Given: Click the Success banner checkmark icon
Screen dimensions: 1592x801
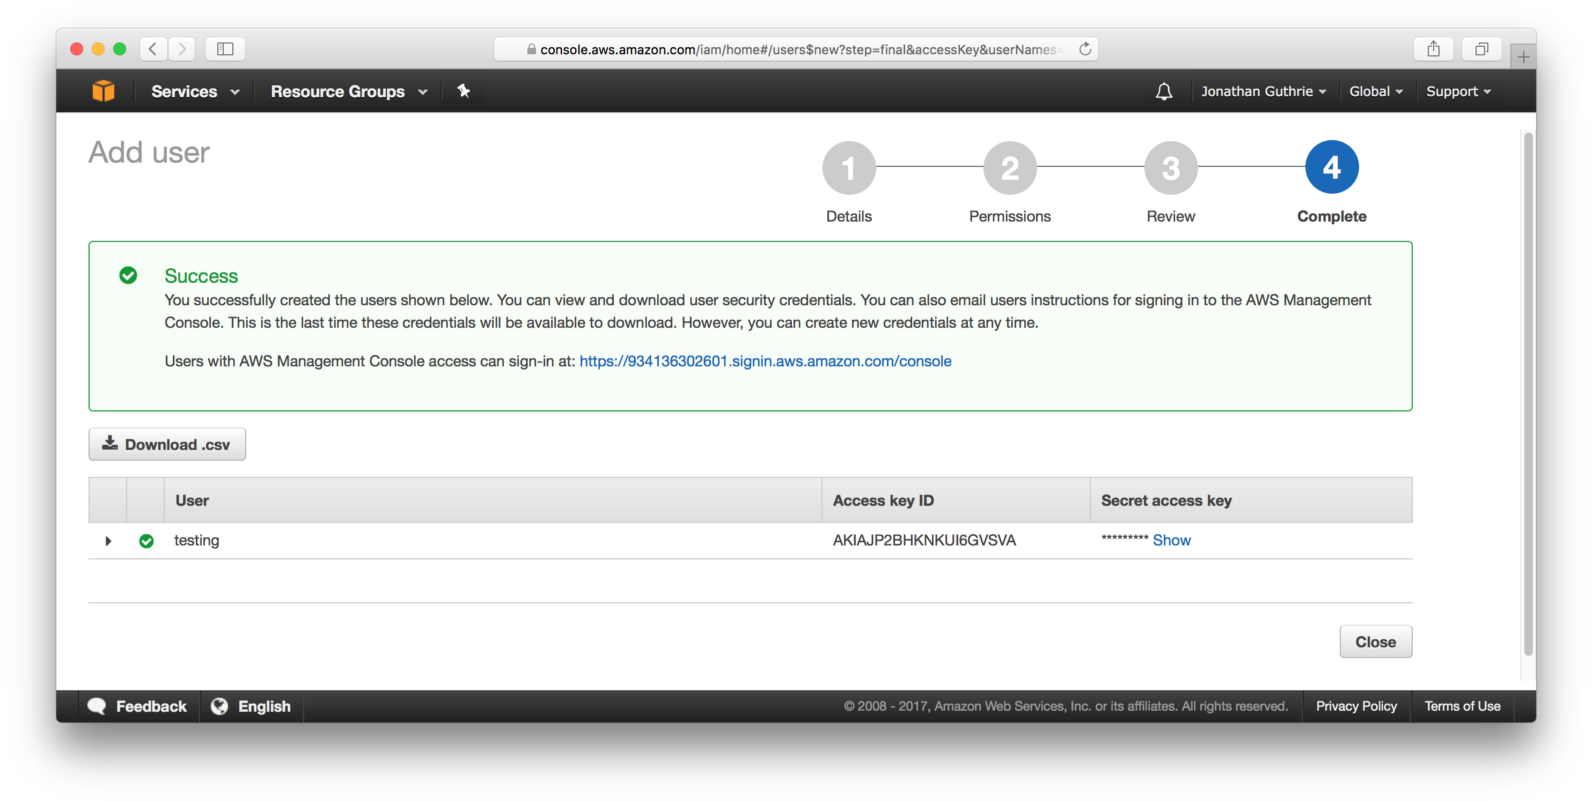Looking at the screenshot, I should [x=128, y=275].
